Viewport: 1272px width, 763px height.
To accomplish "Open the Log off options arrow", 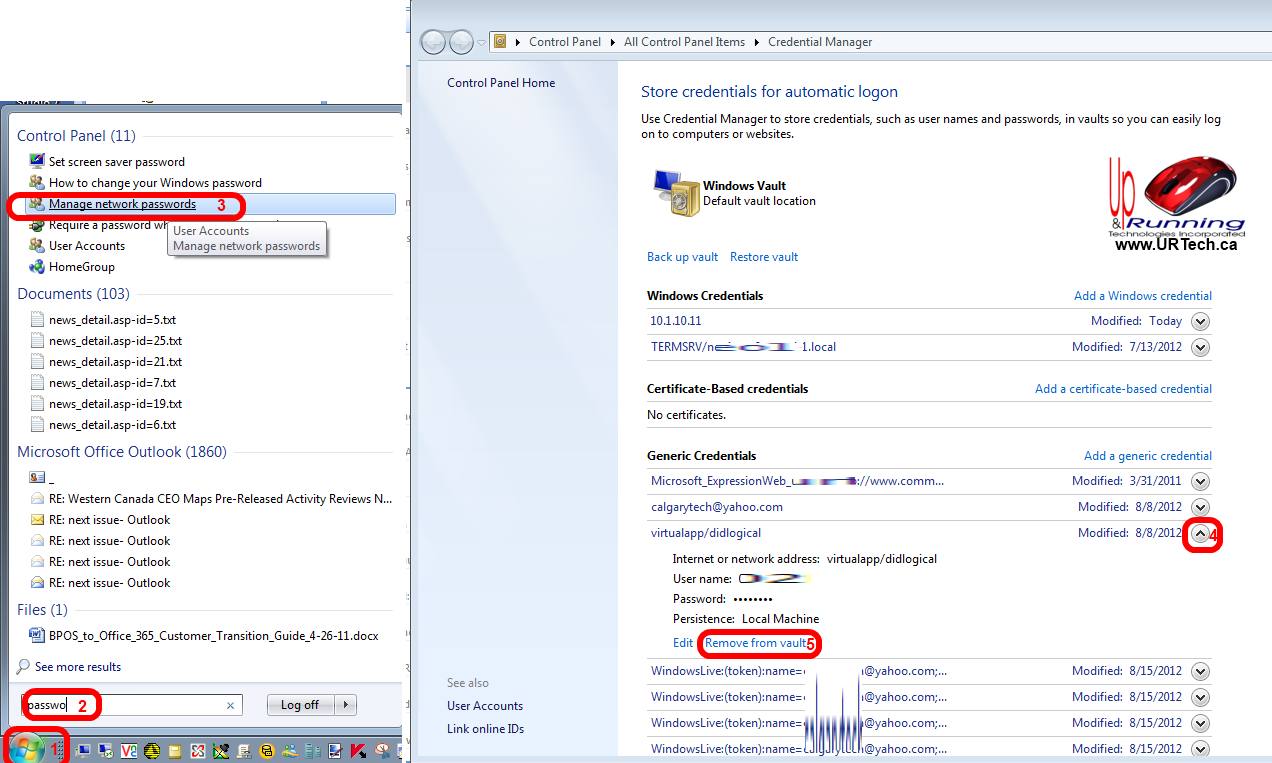I will click(x=346, y=705).
